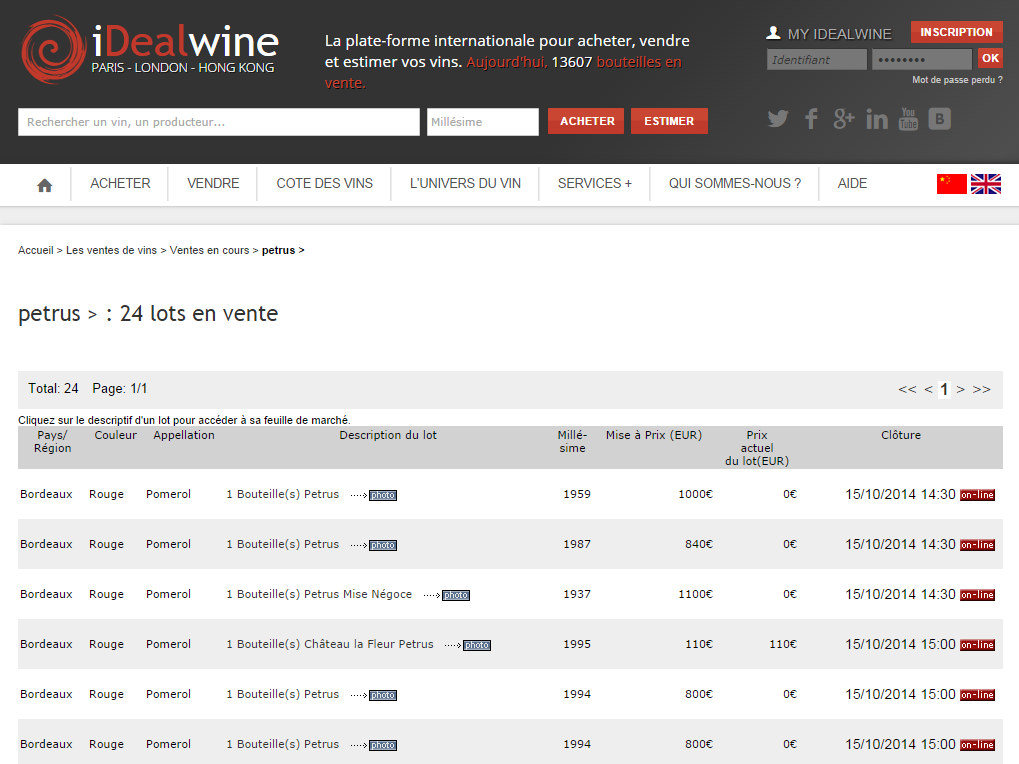Open lot Château la Fleur Petrus
This screenshot has width=1019, height=764.
click(329, 644)
